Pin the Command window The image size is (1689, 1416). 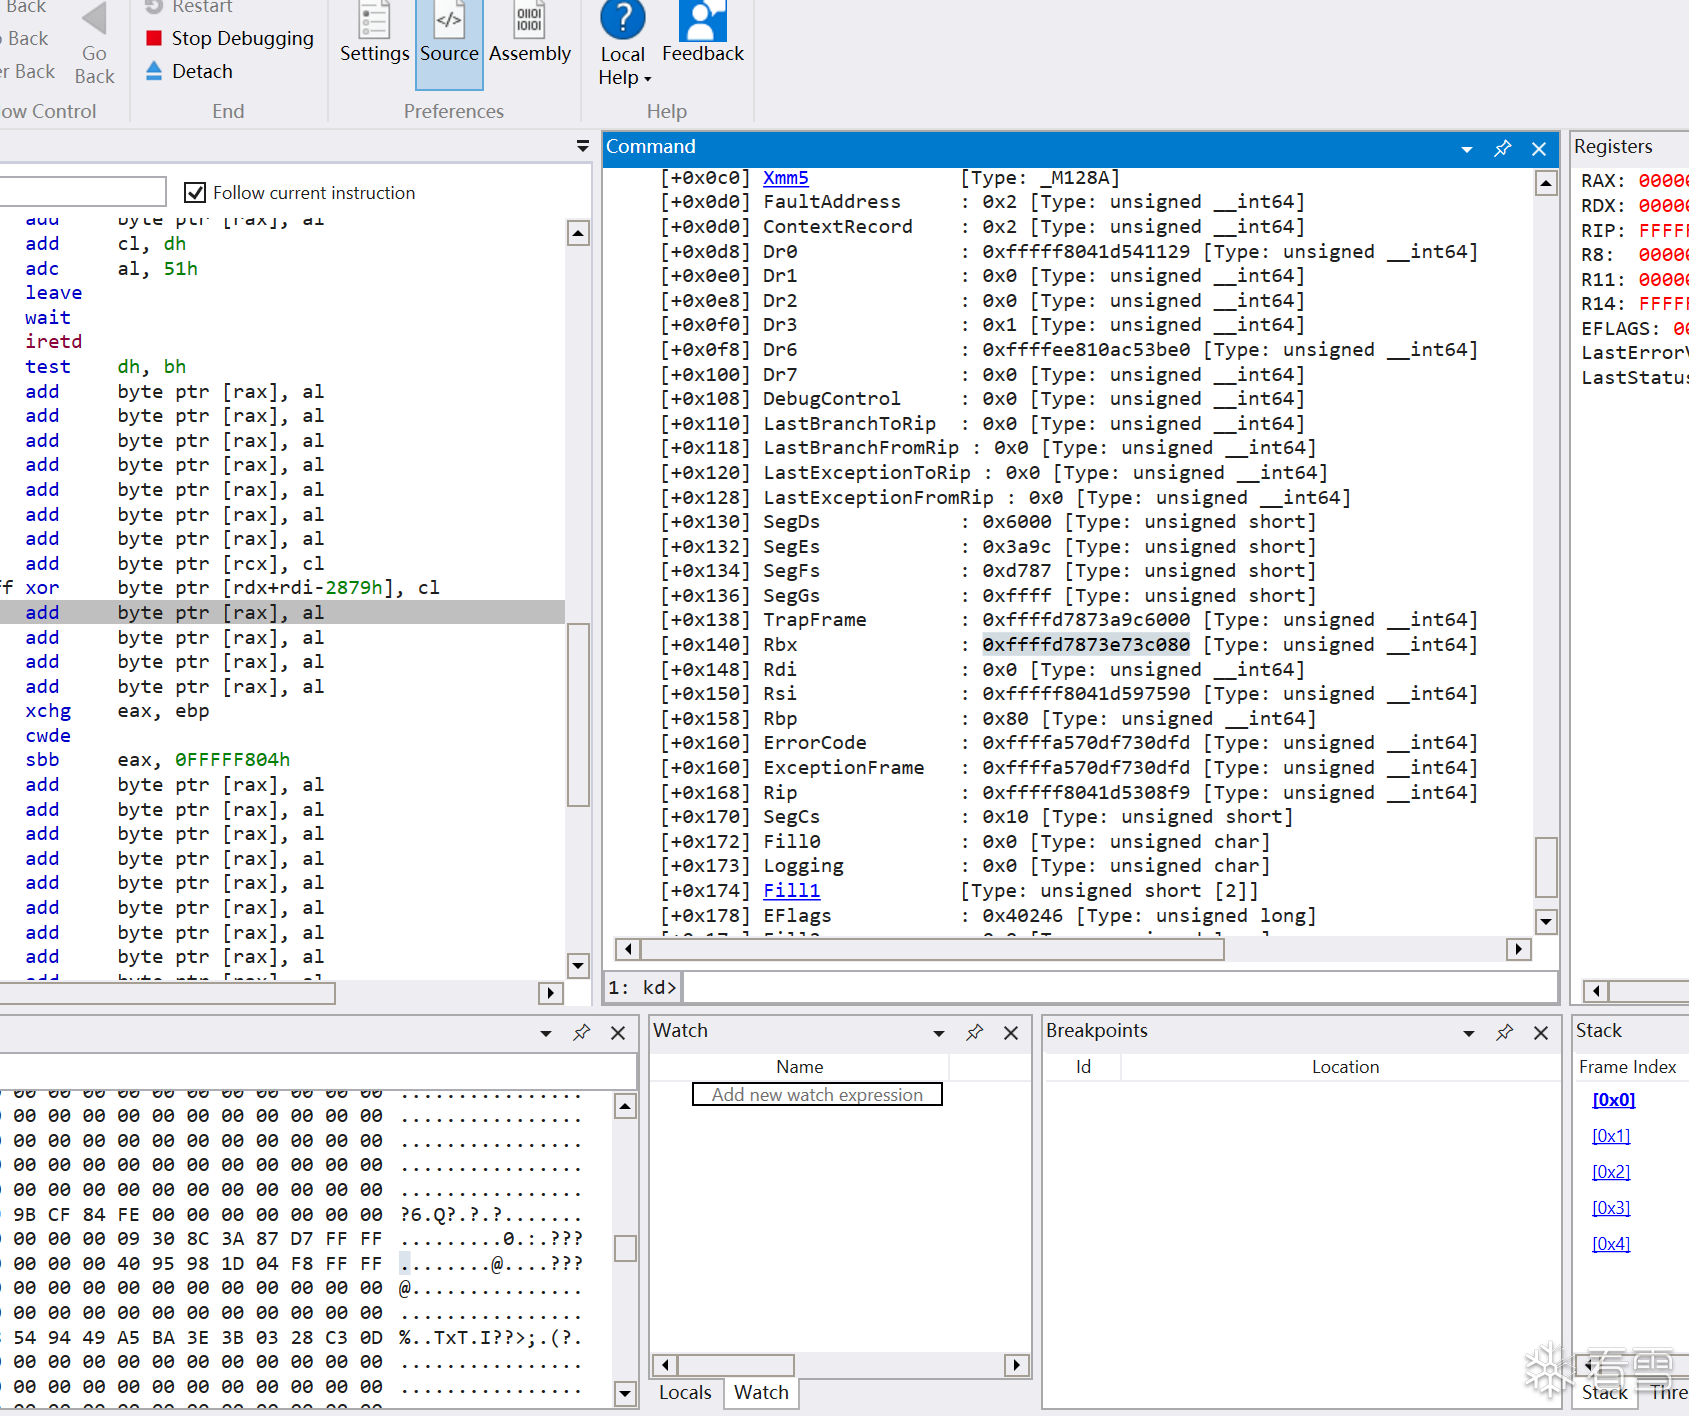[1502, 148]
